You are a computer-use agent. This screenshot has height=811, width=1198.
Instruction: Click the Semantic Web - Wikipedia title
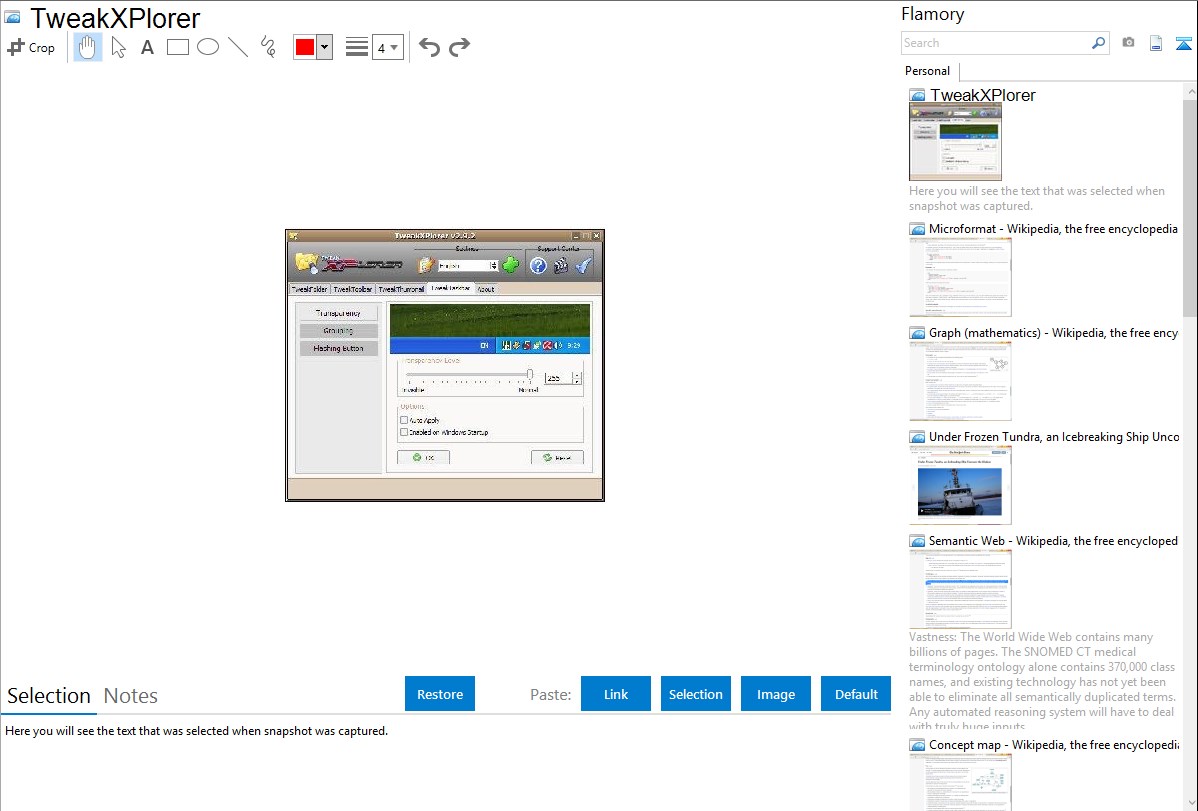pos(1053,540)
